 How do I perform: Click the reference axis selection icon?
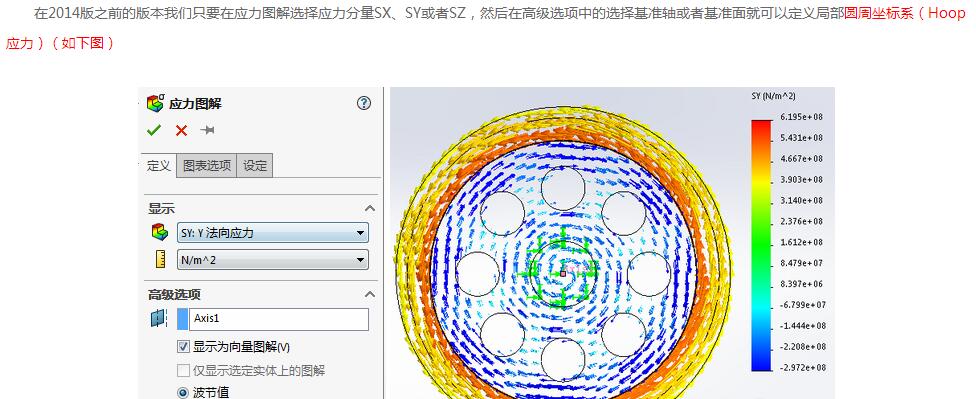[x=159, y=319]
